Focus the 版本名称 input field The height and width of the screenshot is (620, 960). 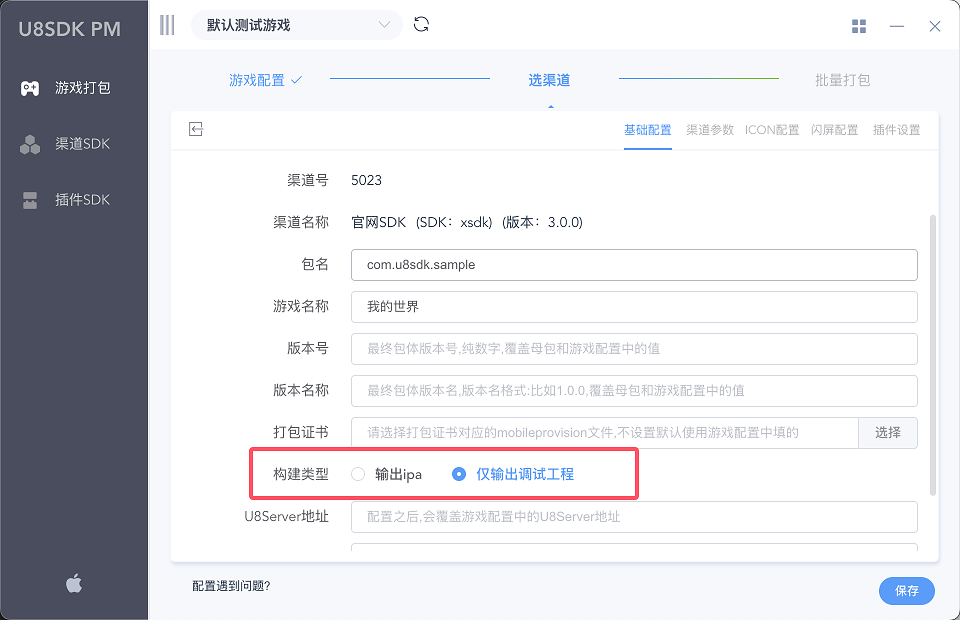pos(634,390)
